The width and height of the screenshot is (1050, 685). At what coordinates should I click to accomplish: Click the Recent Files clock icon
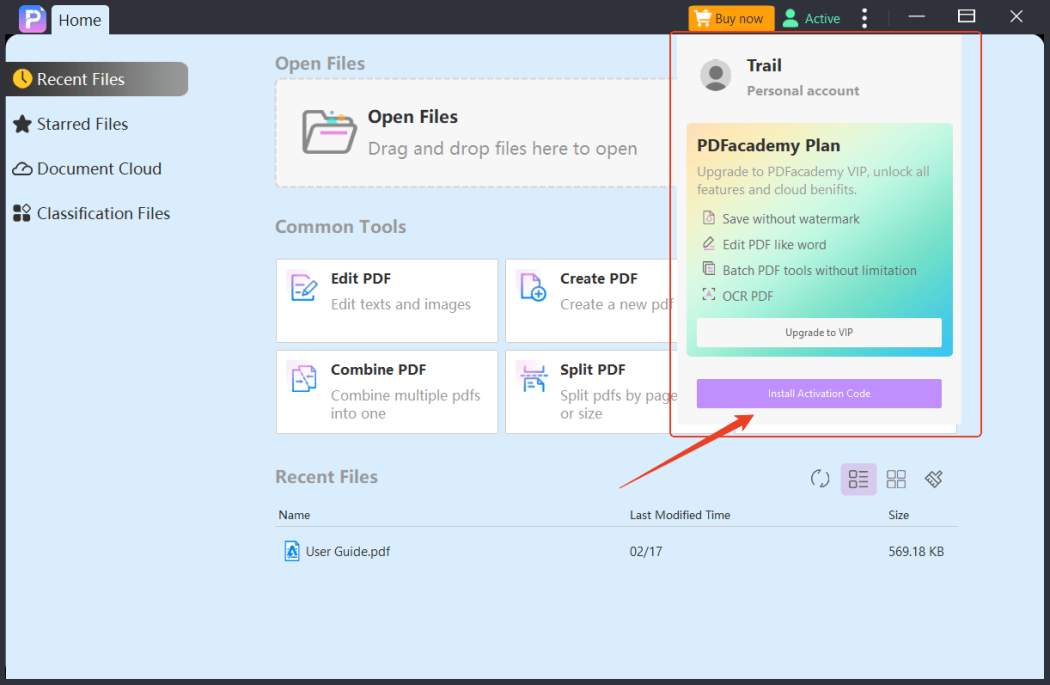pyautogui.click(x=22, y=79)
